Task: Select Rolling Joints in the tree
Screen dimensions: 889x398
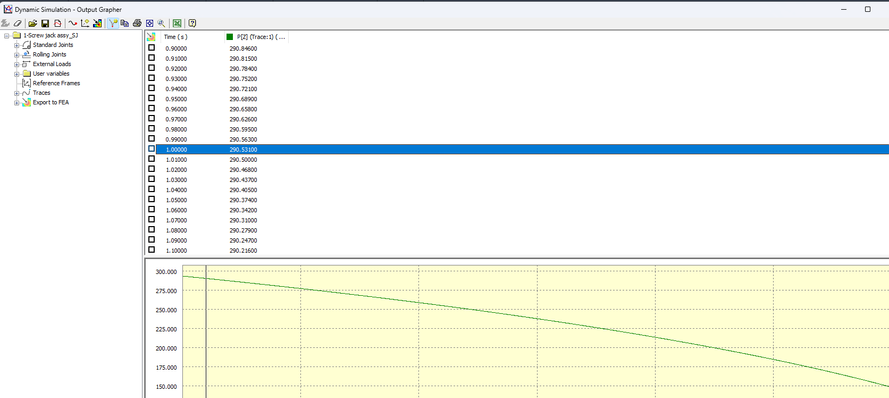Action: [49, 54]
